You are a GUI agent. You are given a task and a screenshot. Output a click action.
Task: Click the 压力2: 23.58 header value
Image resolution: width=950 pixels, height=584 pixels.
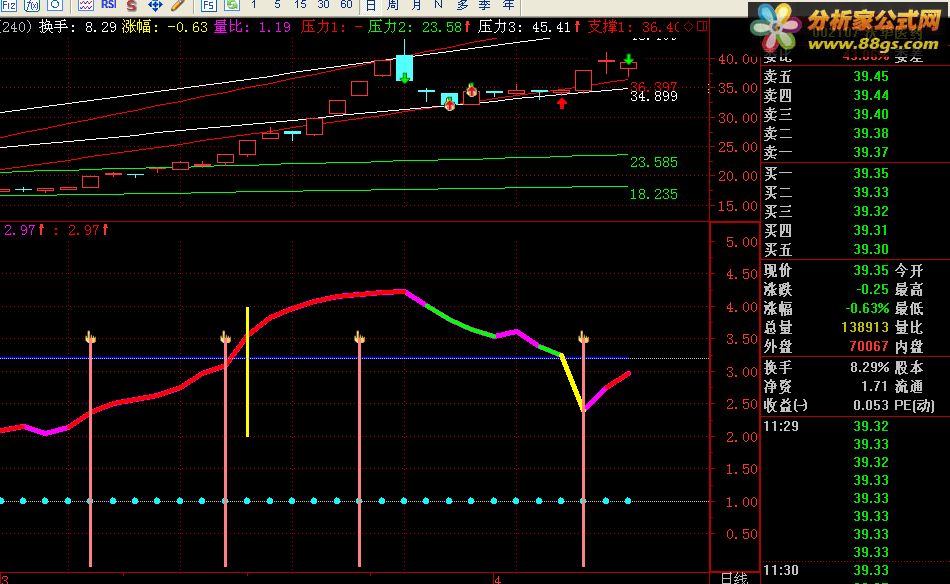pos(419,27)
